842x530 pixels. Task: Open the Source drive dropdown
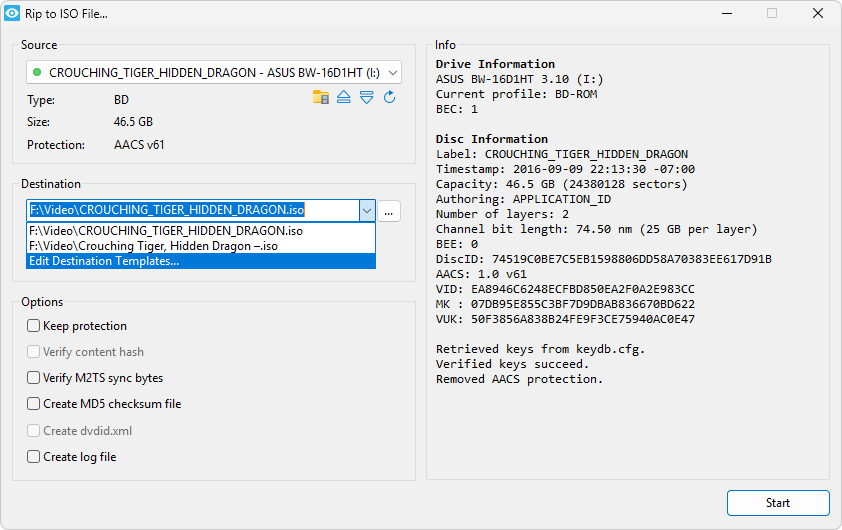(x=392, y=72)
